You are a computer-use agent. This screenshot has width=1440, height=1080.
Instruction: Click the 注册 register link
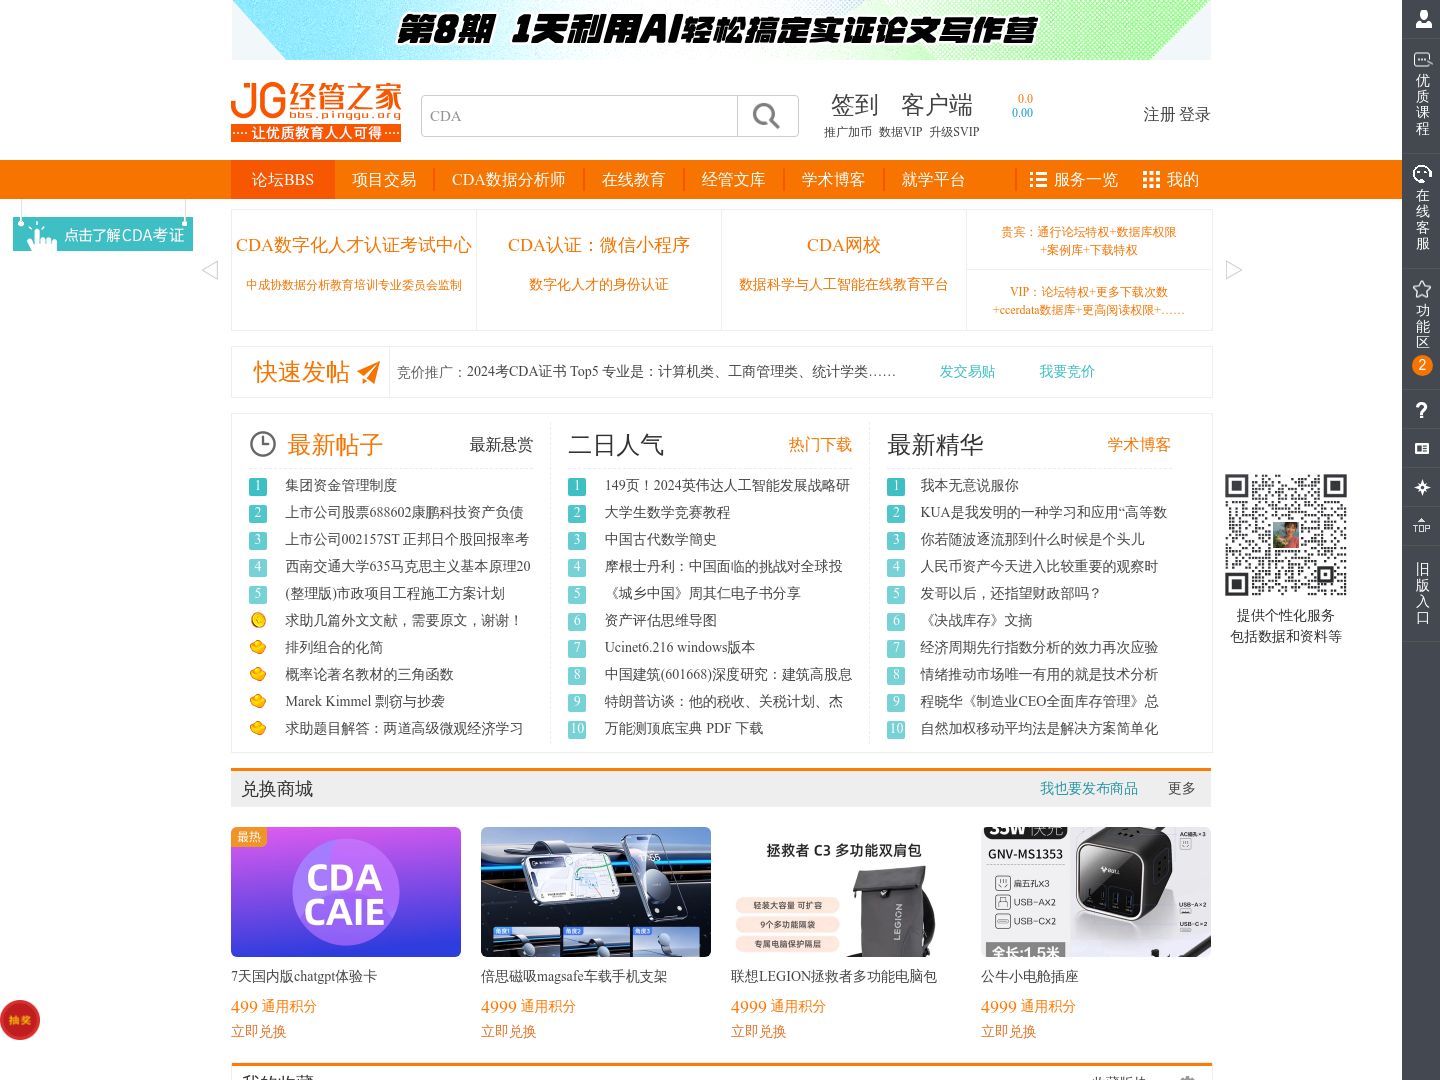point(1159,115)
